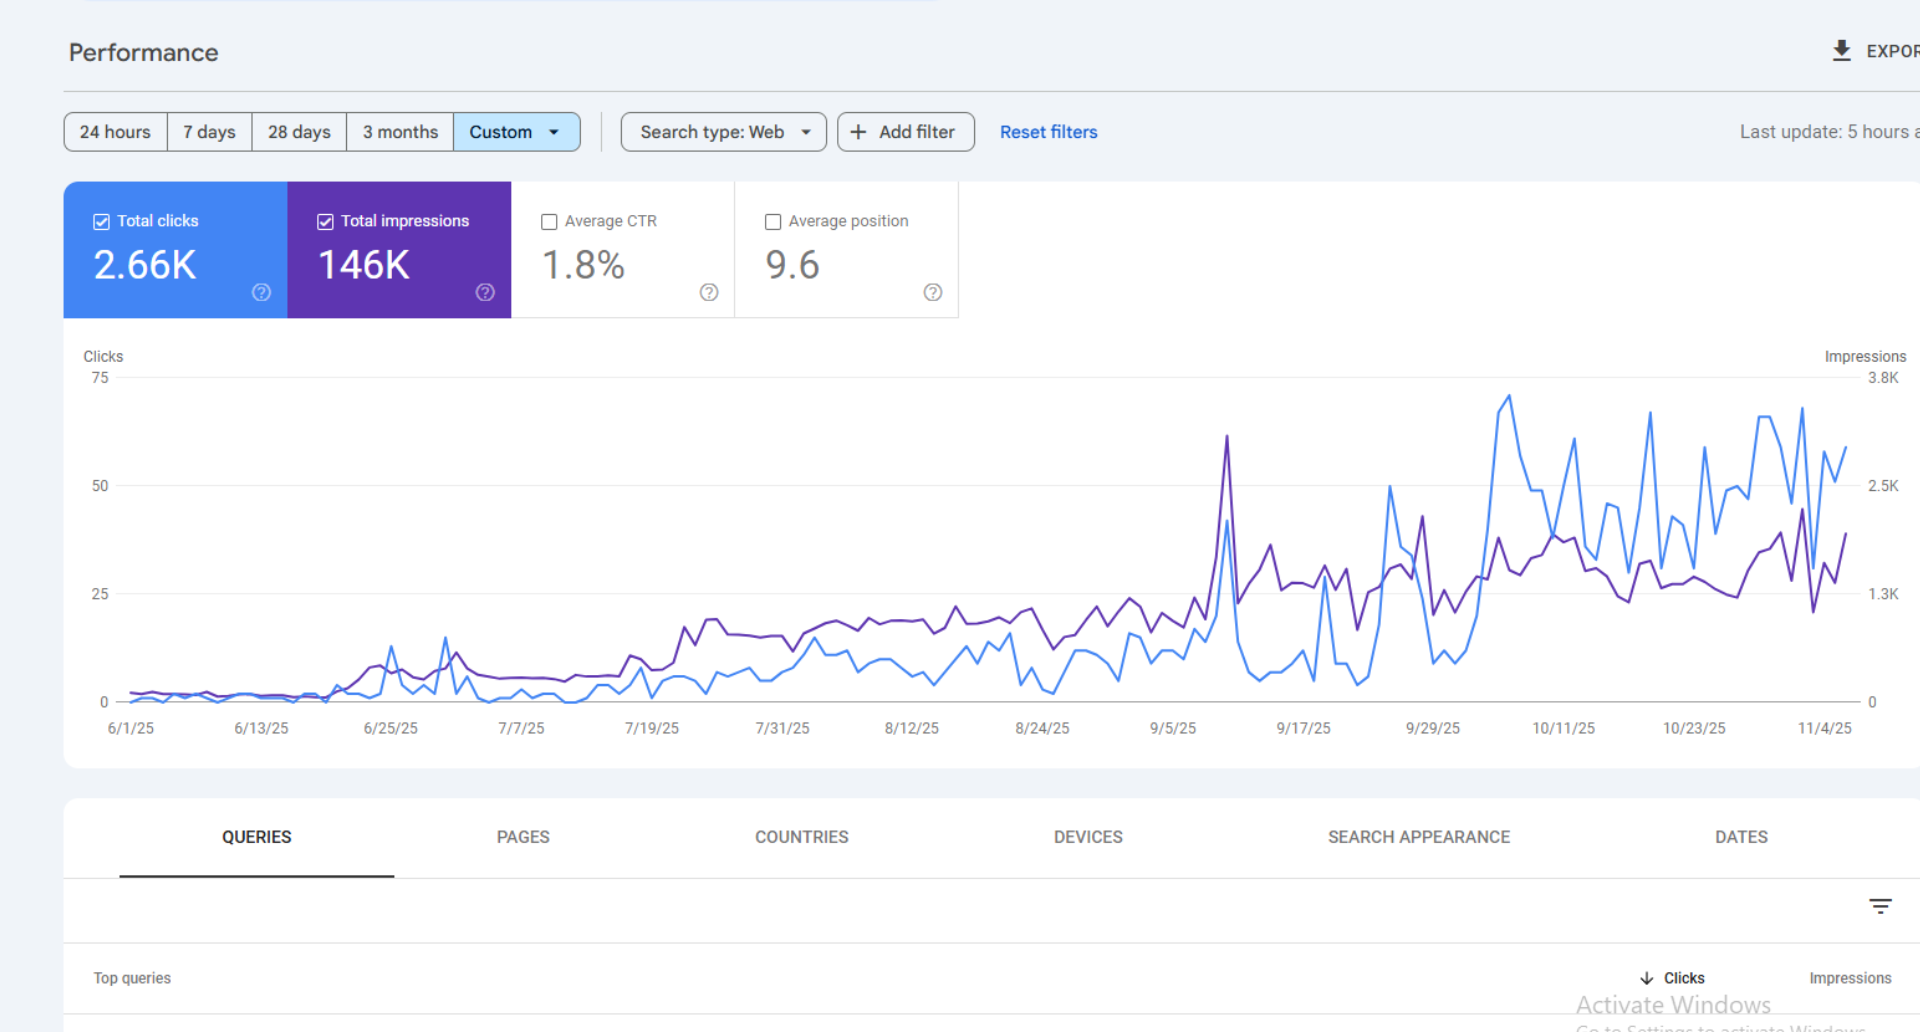Uncheck the Total impressions checkbox
Viewport: 1920px width, 1032px height.
[324, 221]
